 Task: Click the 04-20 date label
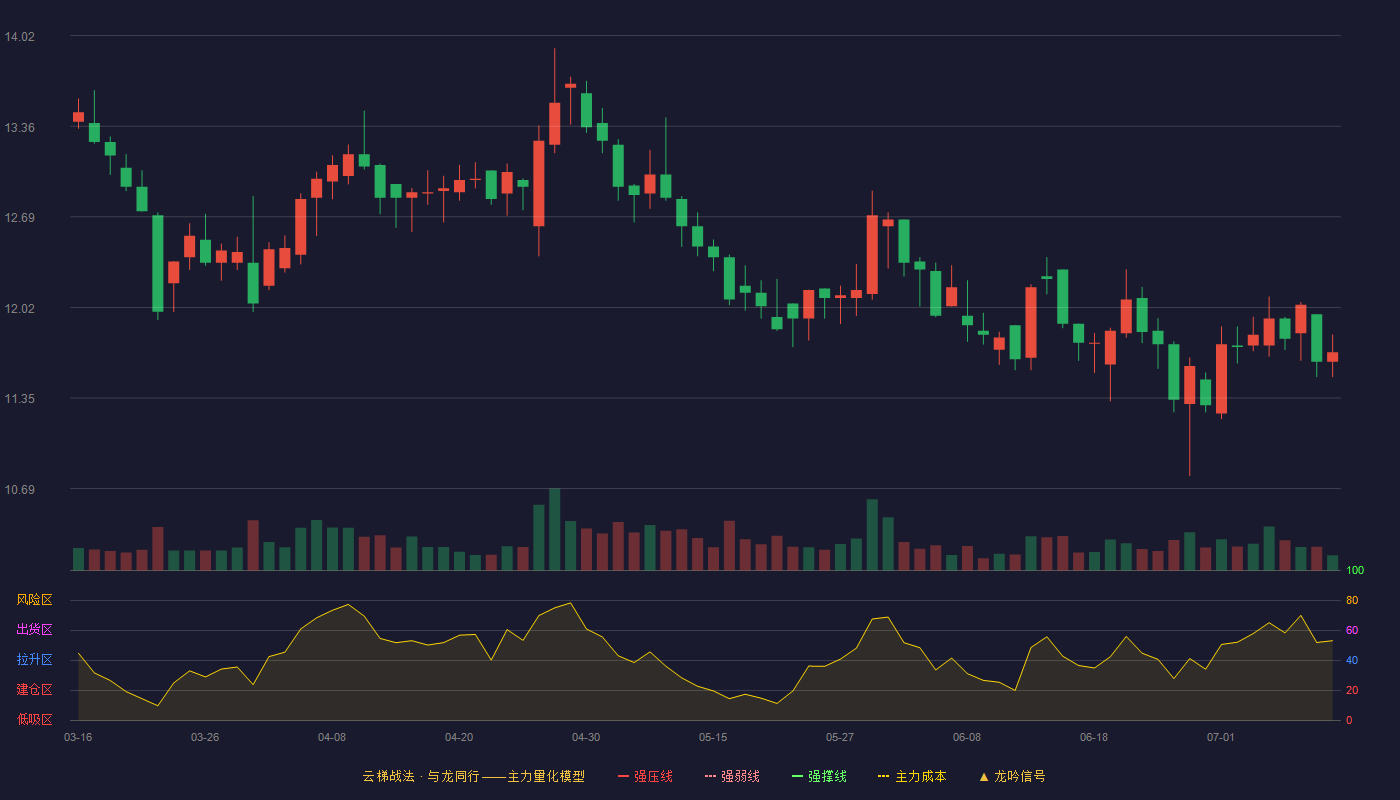point(459,737)
